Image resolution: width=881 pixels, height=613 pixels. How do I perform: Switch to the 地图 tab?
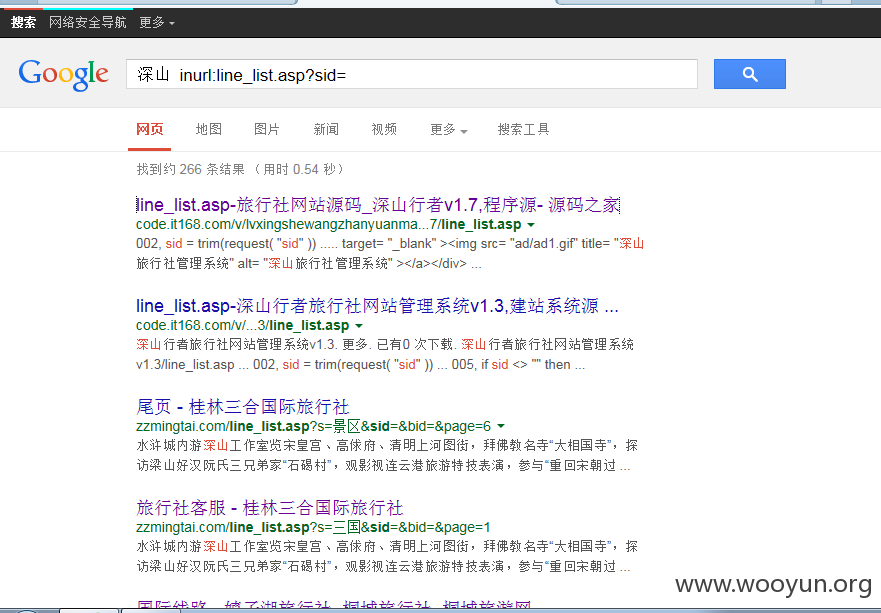pos(208,129)
